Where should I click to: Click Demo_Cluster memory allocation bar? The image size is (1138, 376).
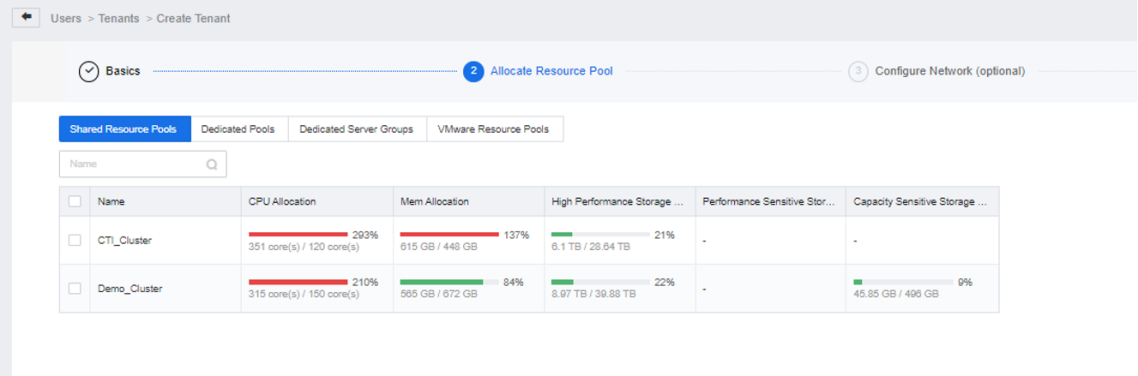(449, 282)
